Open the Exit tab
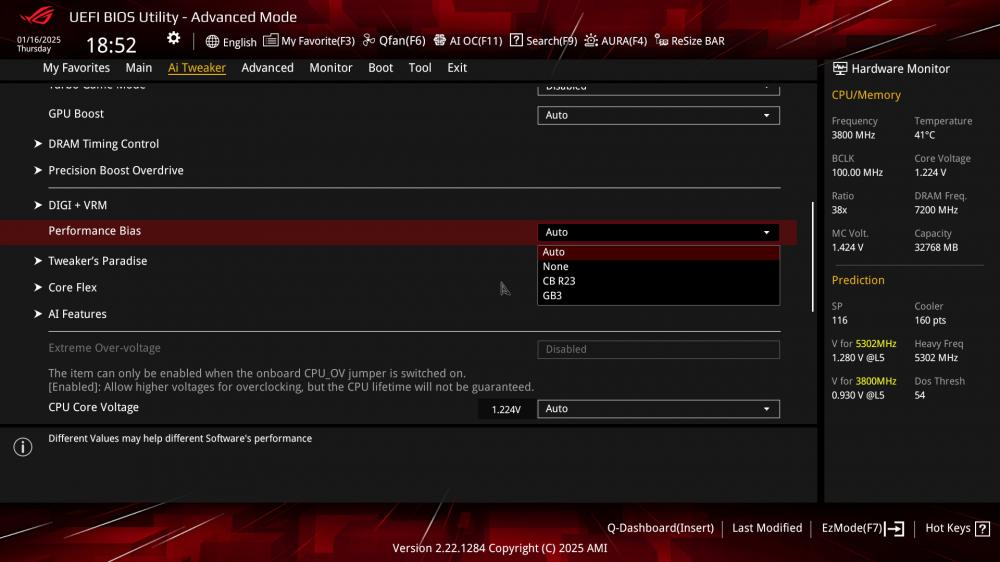 pyautogui.click(x=457, y=68)
